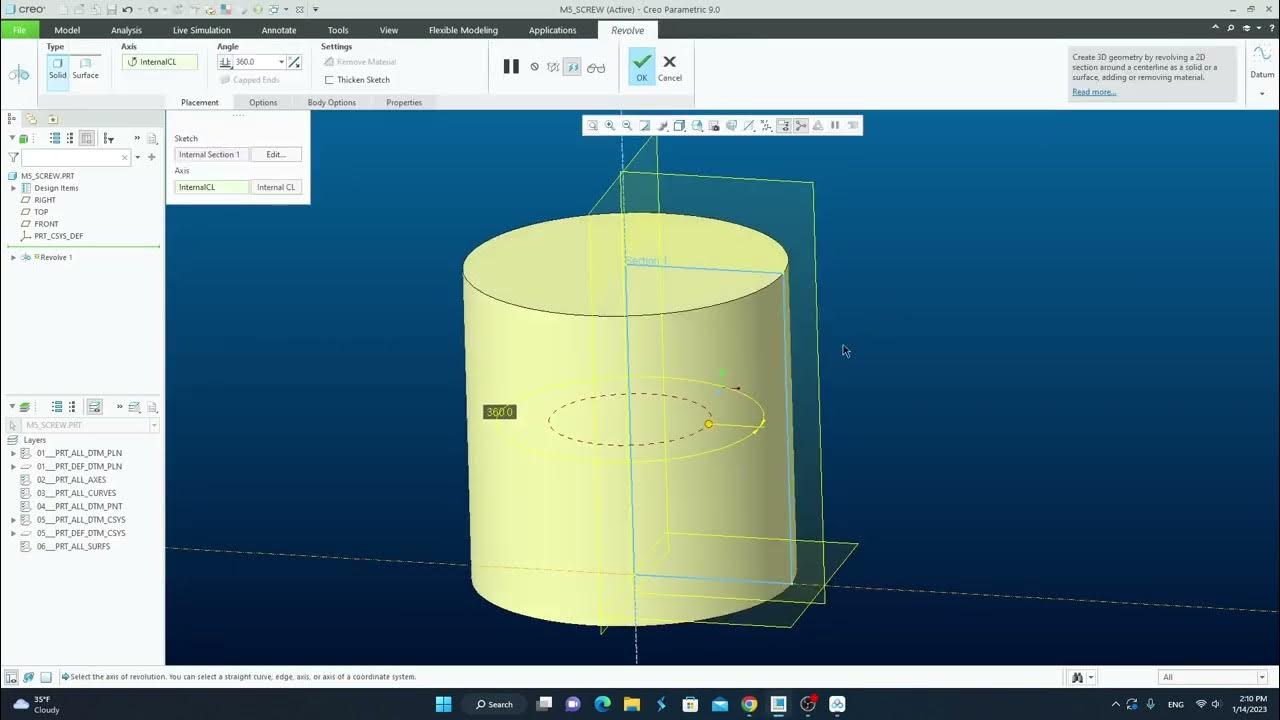Click Refit view icon
Screen dimensions: 1280x720
[593, 125]
